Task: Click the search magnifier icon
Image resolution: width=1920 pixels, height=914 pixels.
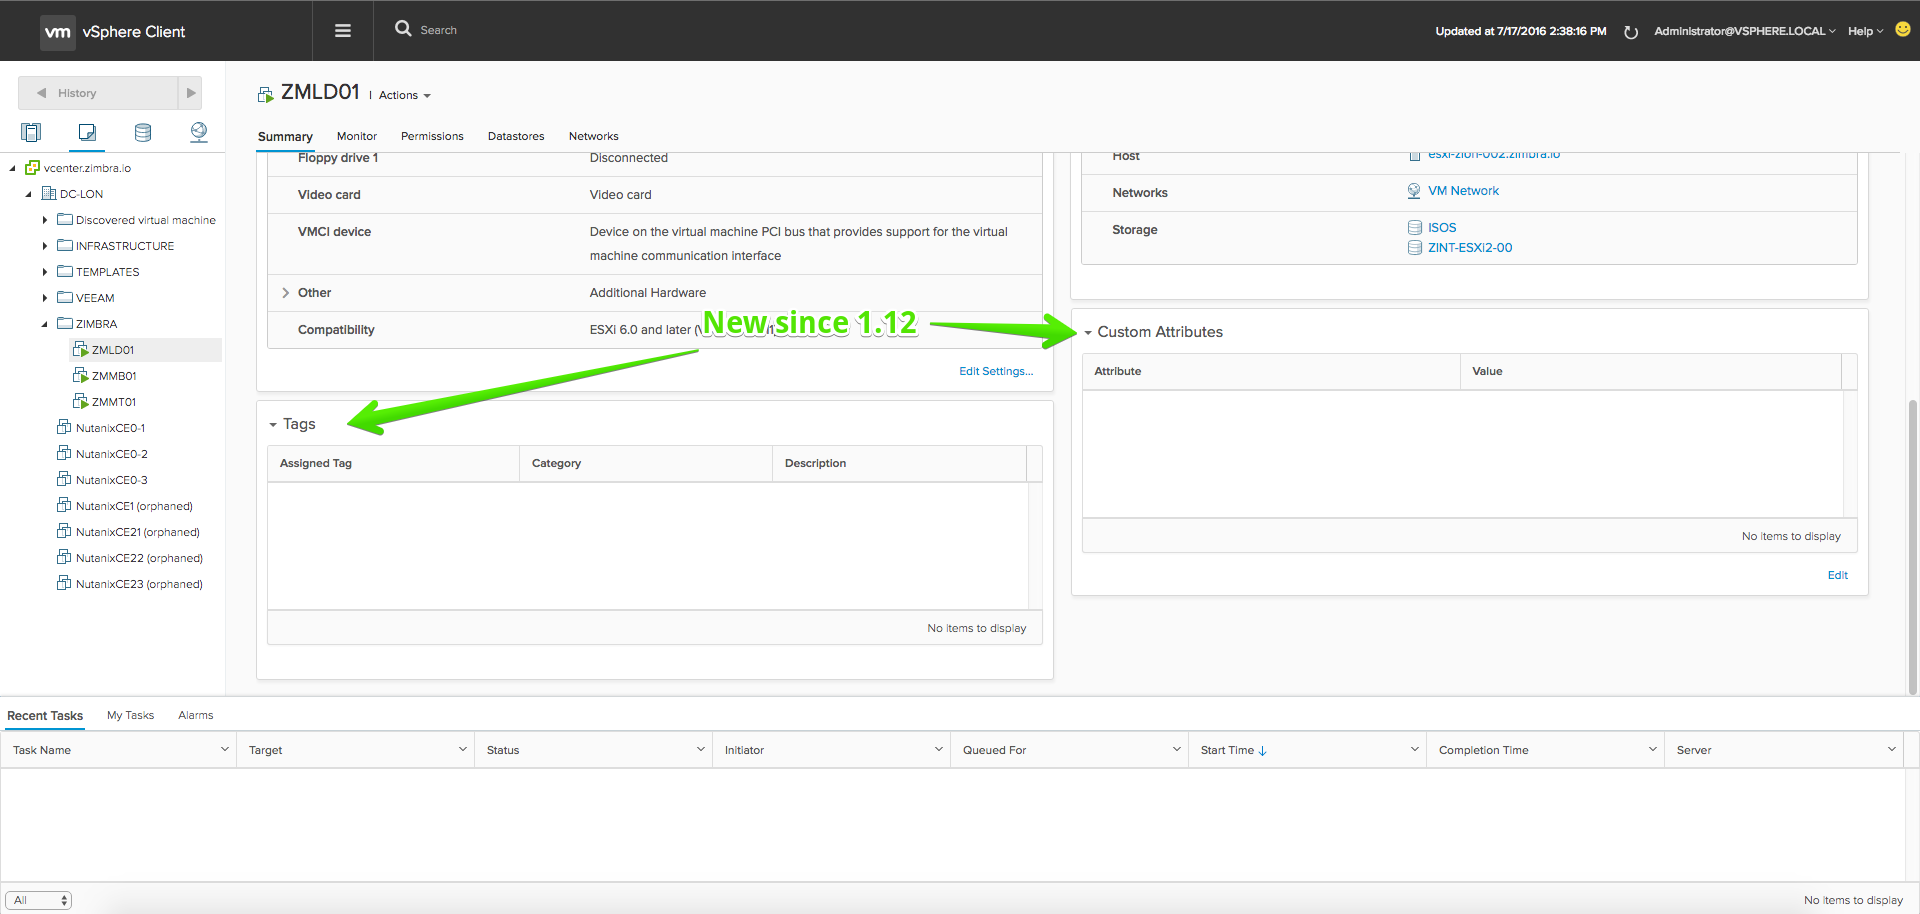Action: (x=403, y=29)
